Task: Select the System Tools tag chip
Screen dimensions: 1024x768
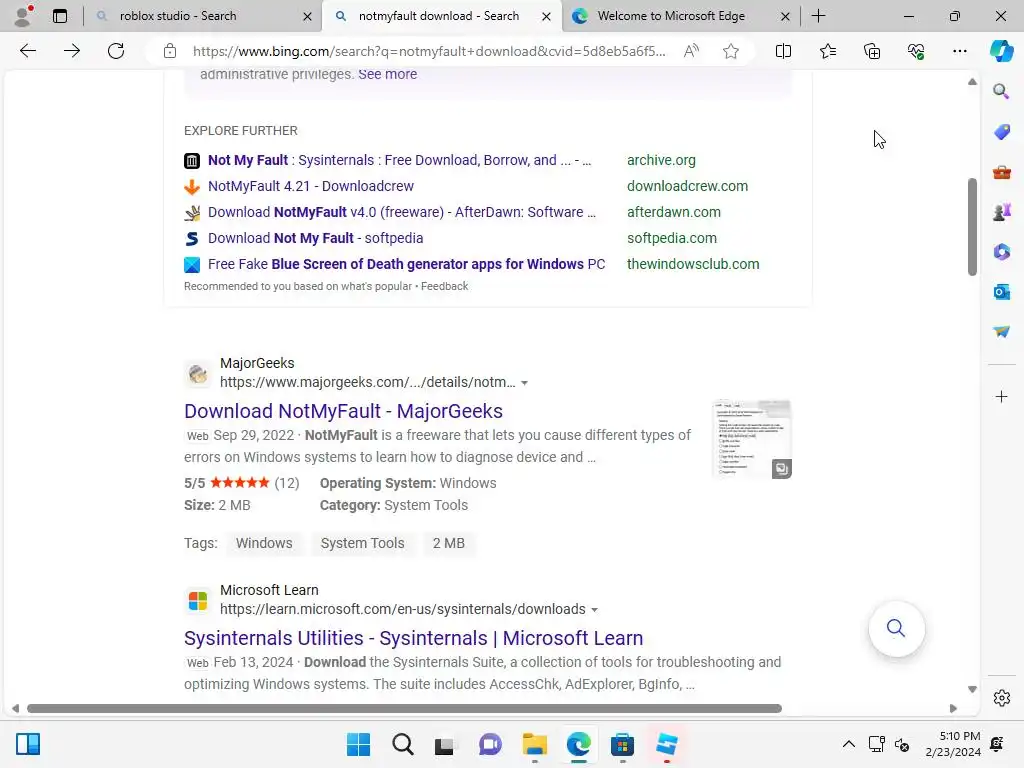Action: pos(362,543)
